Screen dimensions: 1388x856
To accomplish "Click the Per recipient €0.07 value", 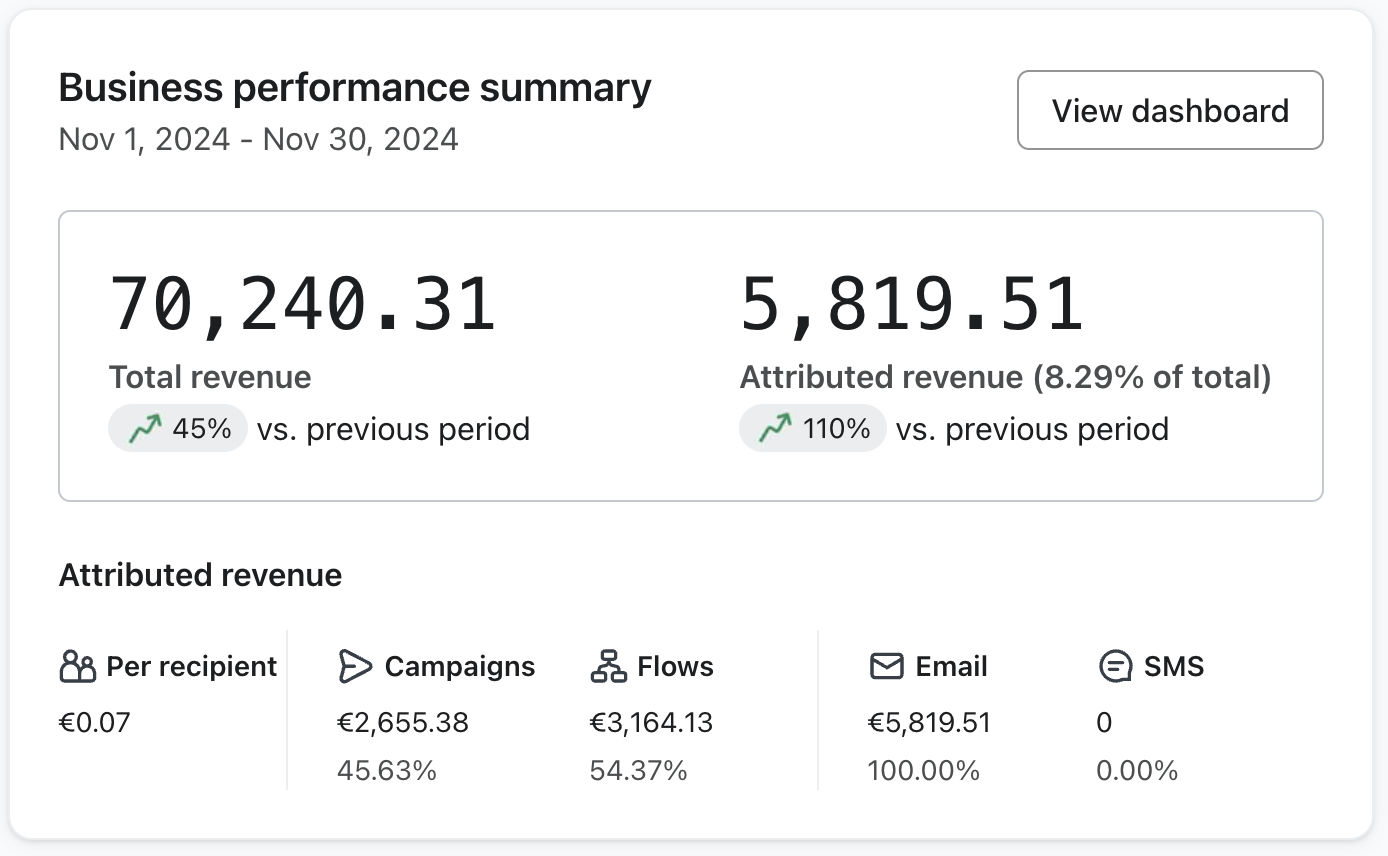I will tap(95, 722).
